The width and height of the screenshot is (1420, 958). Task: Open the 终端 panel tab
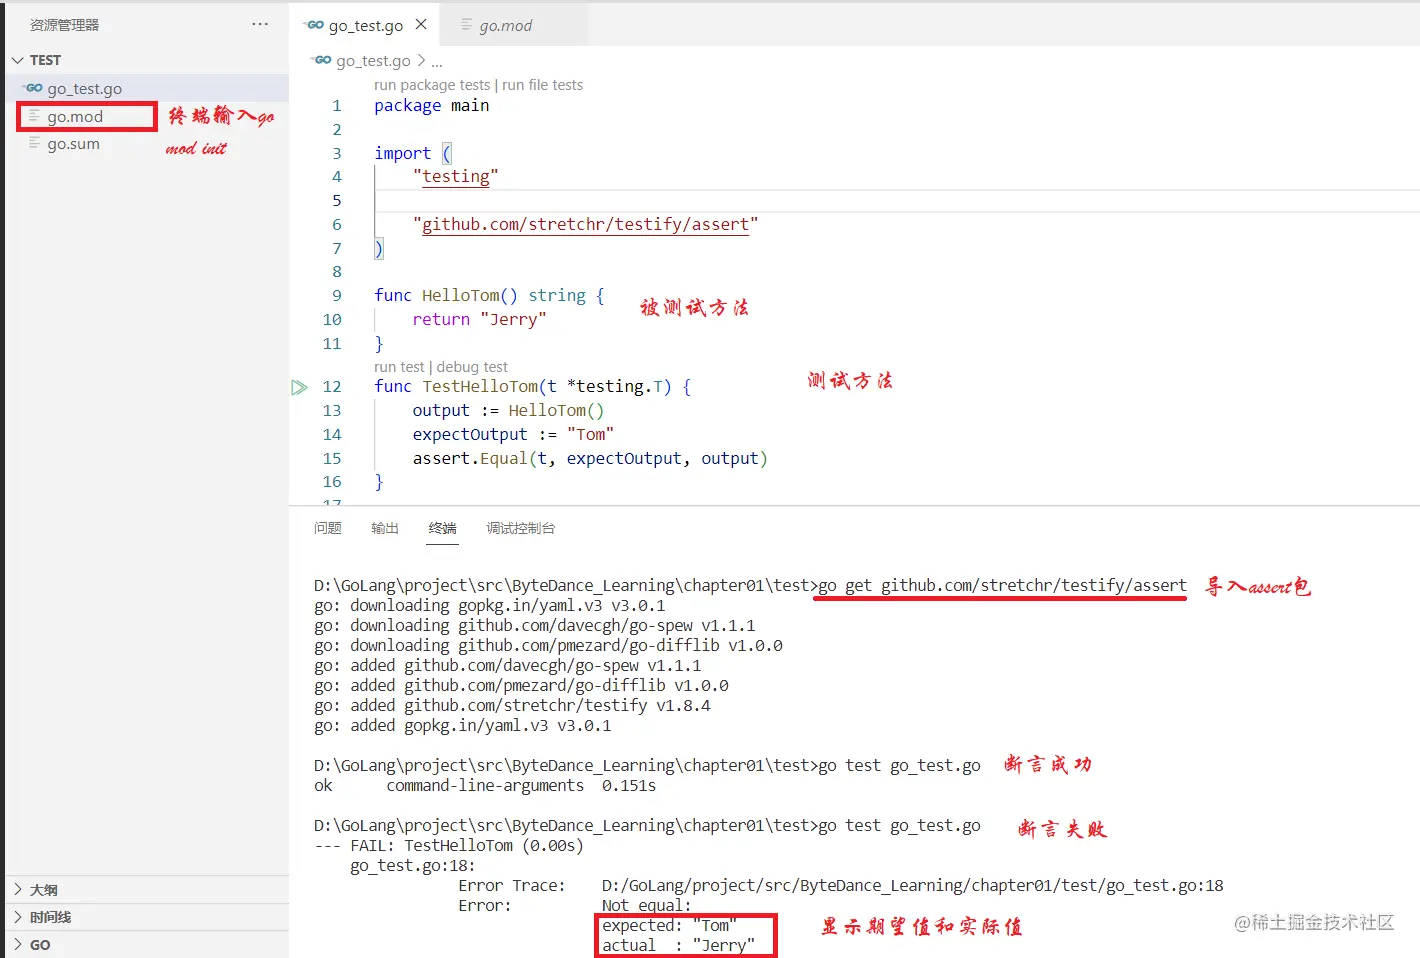point(442,528)
